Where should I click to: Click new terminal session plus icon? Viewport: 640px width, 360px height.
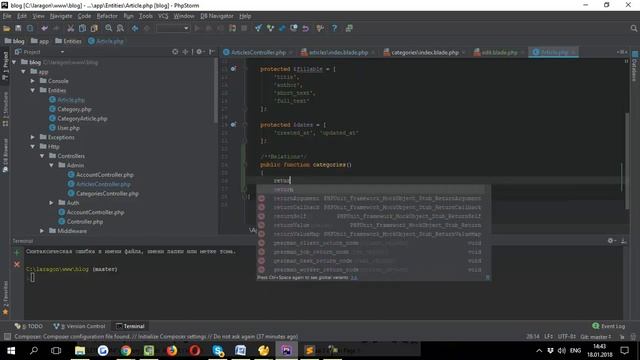click(17, 253)
